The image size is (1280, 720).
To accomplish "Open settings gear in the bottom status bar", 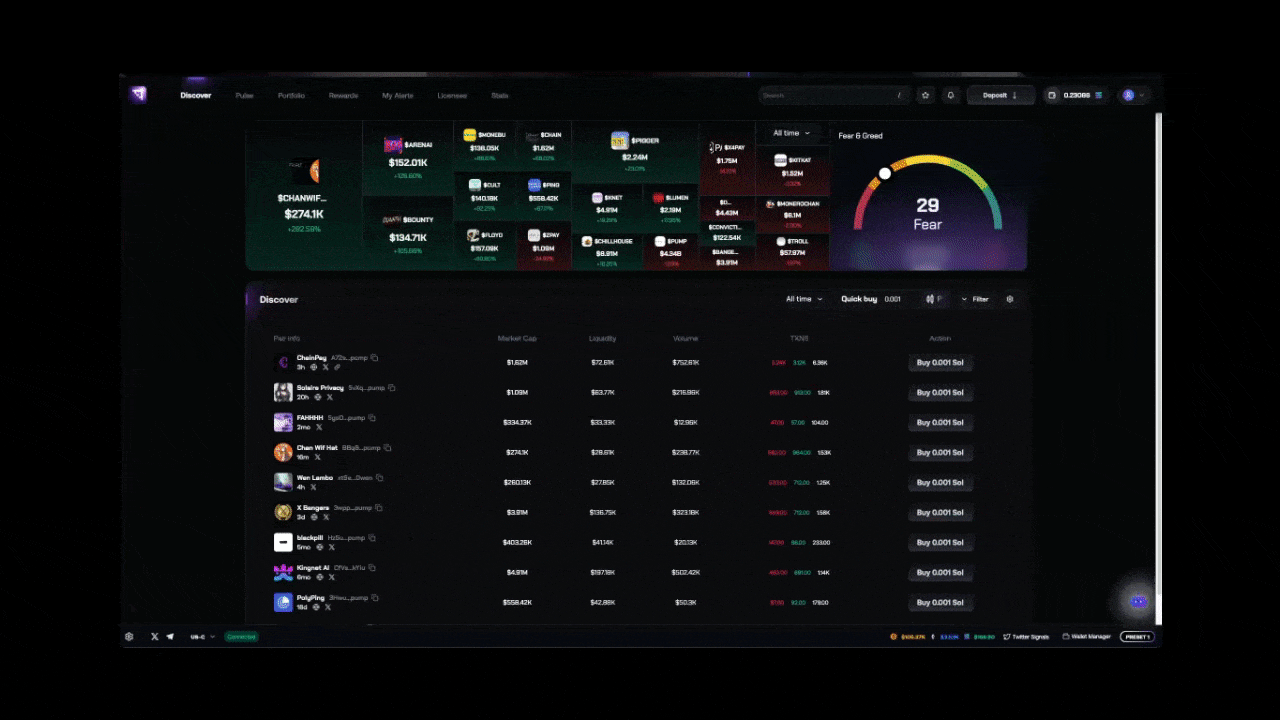I will (128, 636).
